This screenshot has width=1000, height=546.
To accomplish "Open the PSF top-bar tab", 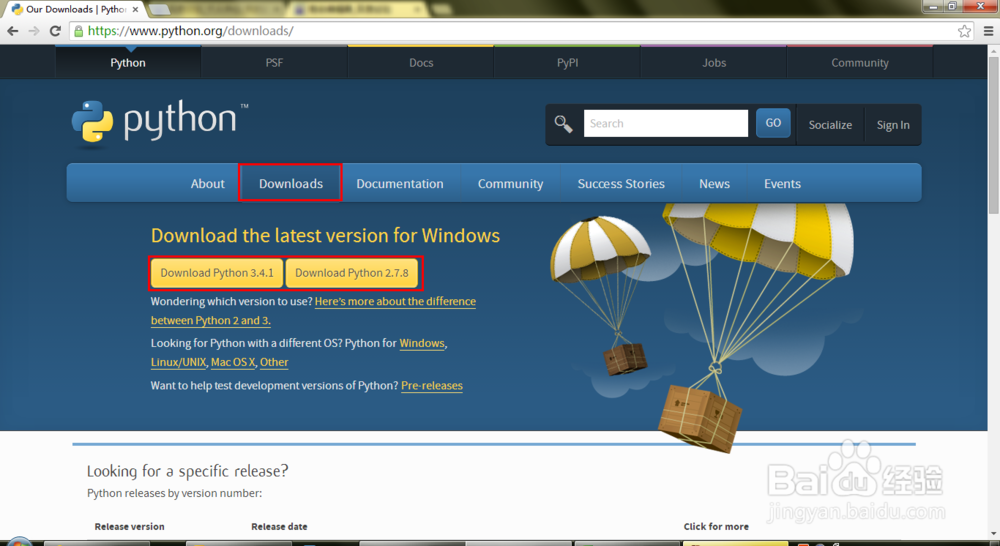I will click(274, 63).
